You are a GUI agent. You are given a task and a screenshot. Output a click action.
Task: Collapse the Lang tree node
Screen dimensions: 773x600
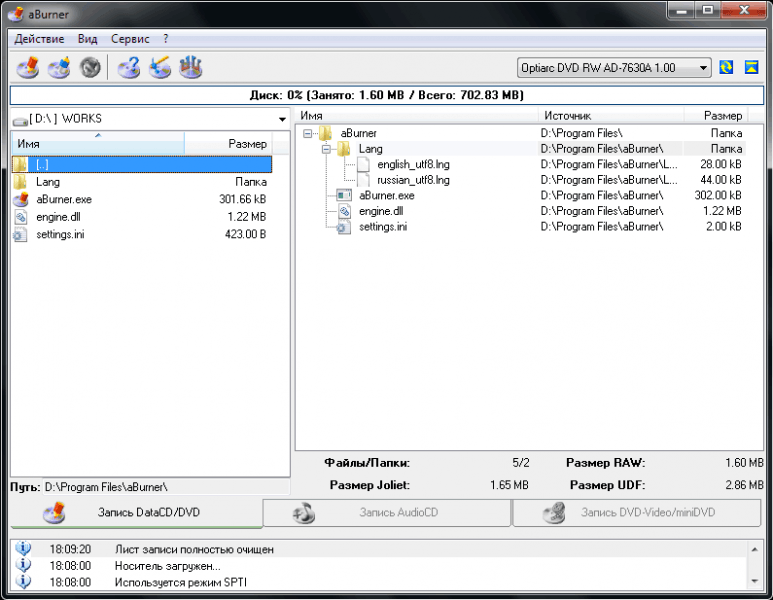pos(326,149)
